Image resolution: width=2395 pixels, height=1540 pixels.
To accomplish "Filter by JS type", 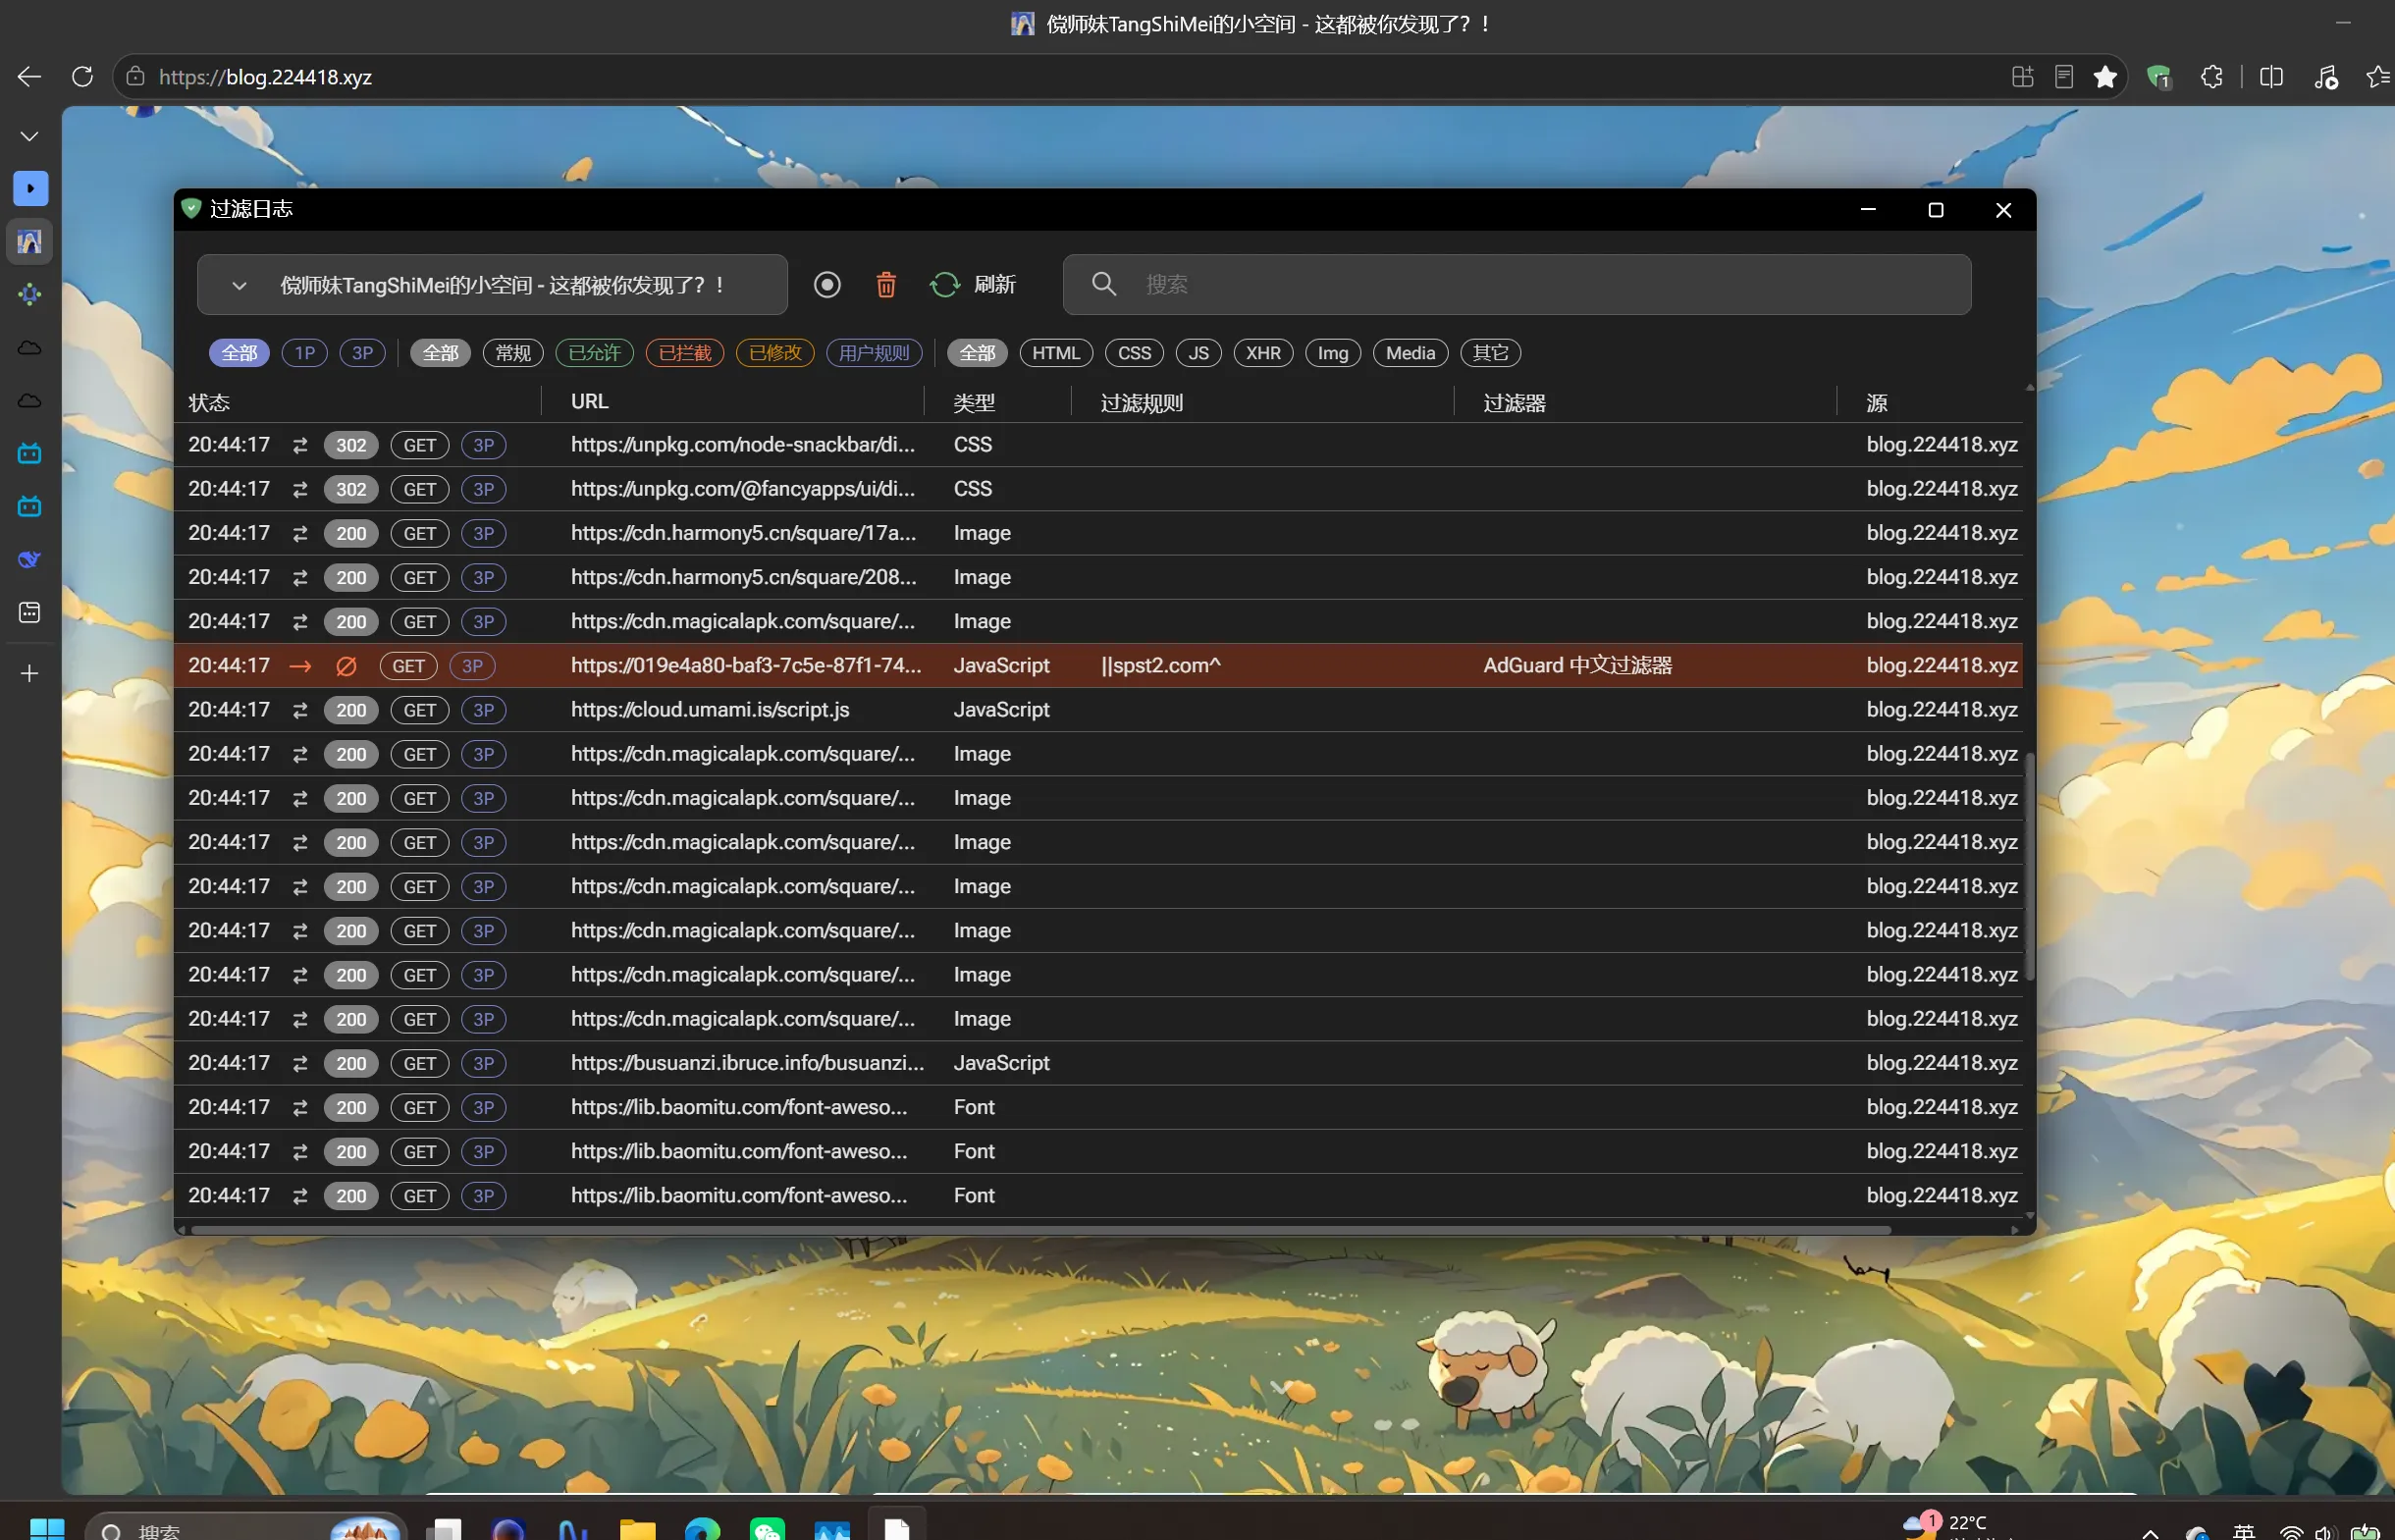I will pos(1199,353).
